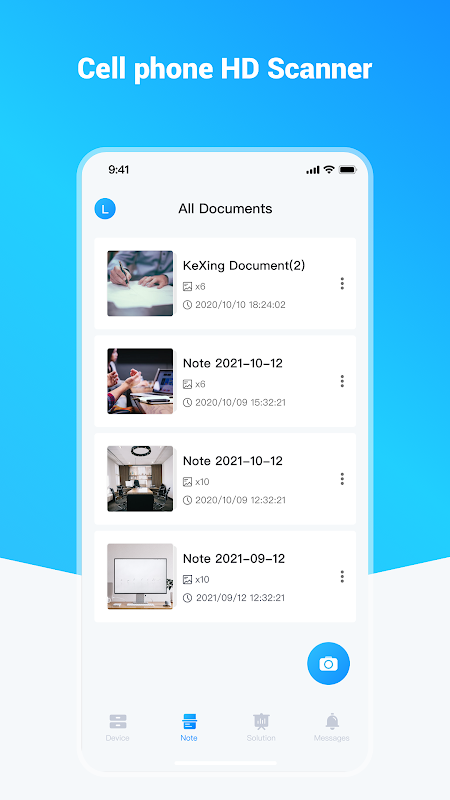Click image count icon for Note 2021-09-12
450x800 pixels.
tap(187, 580)
